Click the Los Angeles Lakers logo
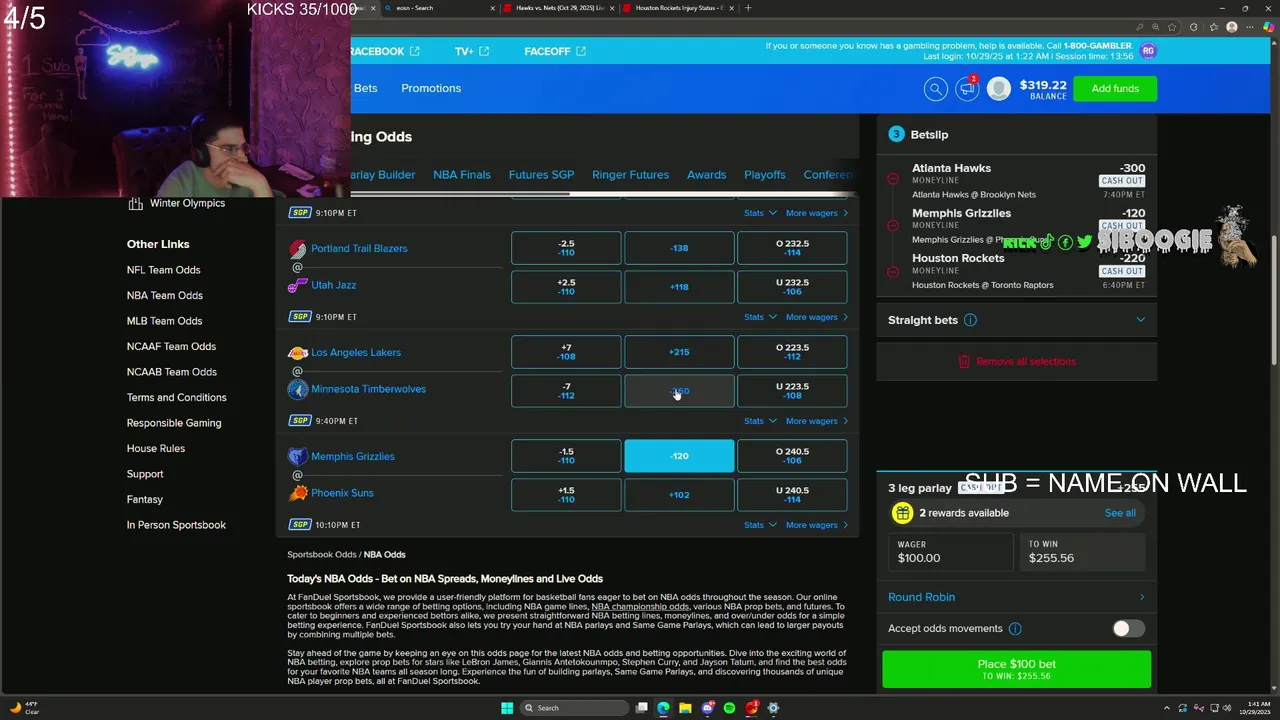Screen dimensions: 1280x720 tap(298, 353)
